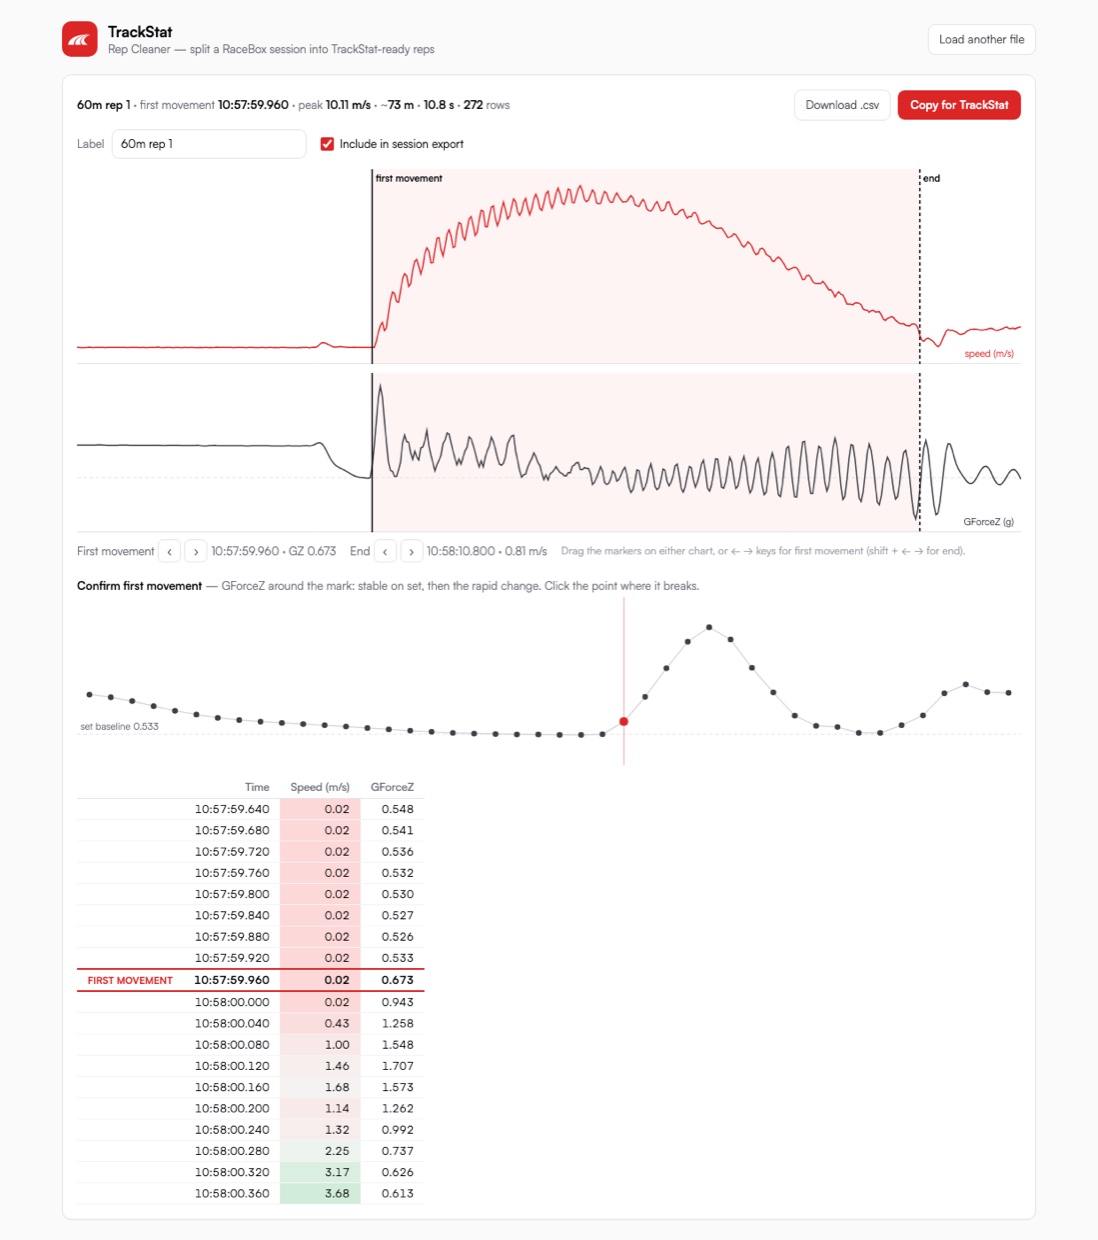Pick the row at 10:57:59.880
1098x1240 pixels.
pyautogui.click(x=250, y=937)
